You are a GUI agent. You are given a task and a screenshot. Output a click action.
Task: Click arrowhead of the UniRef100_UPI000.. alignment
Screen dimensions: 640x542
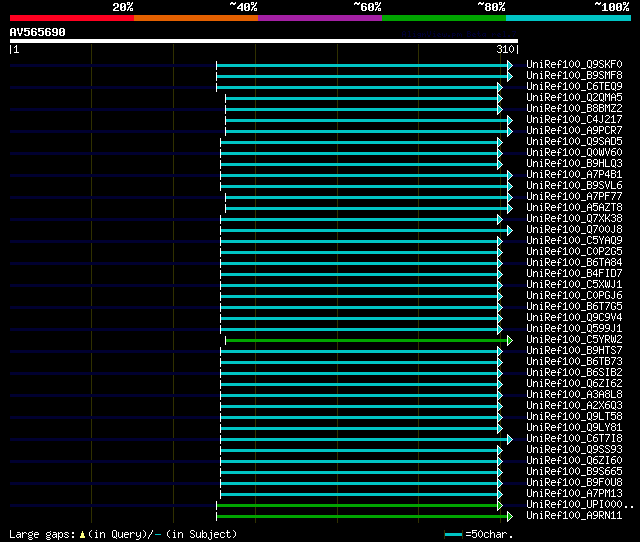[x=500, y=506]
